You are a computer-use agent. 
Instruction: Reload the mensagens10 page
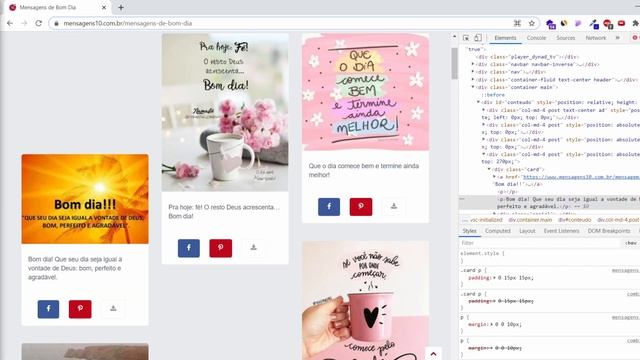pyautogui.click(x=38, y=23)
